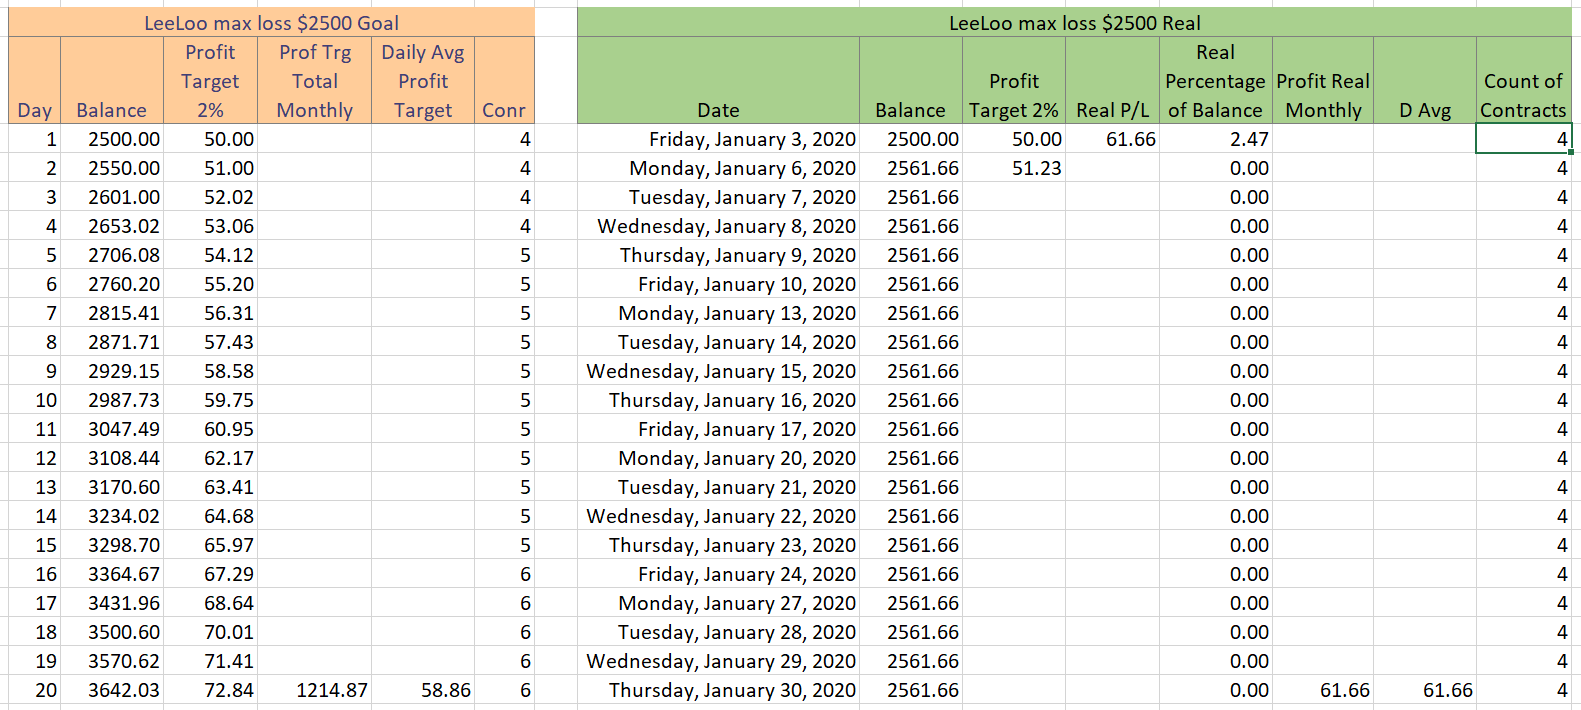
Task: Select the Friday, January 24, 2020 date cell
Action: (x=718, y=574)
